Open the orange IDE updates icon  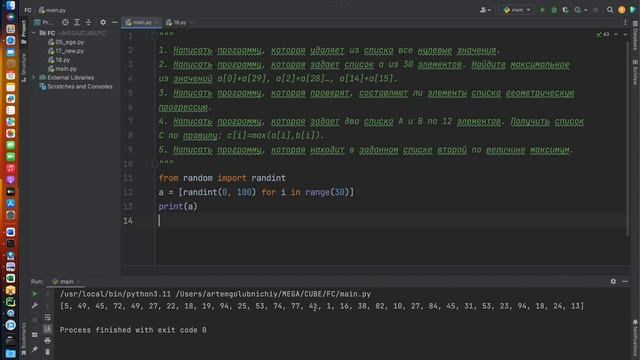pyautogui.click(x=622, y=10)
